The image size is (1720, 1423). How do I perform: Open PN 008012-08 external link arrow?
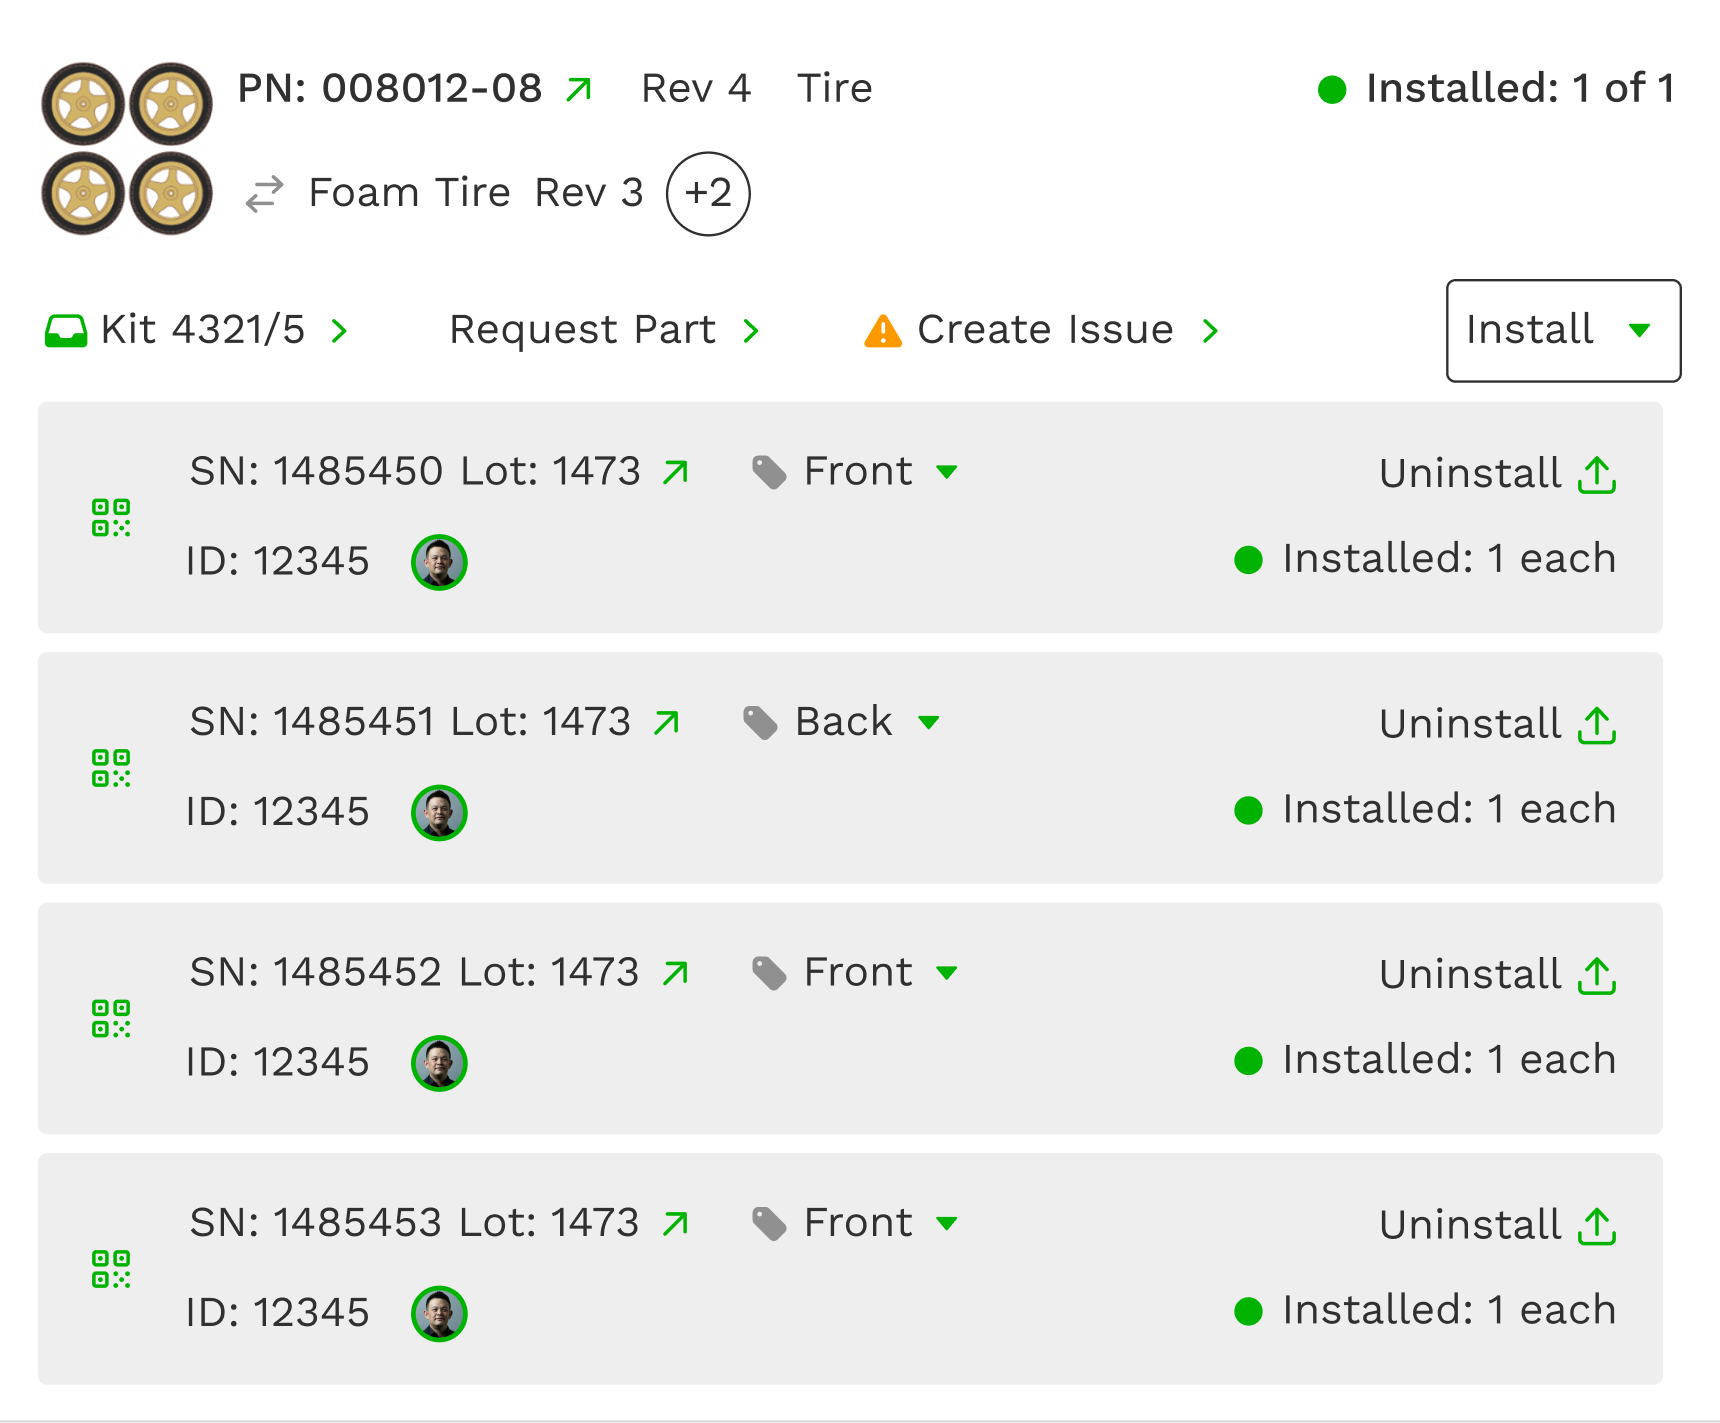pos(579,90)
